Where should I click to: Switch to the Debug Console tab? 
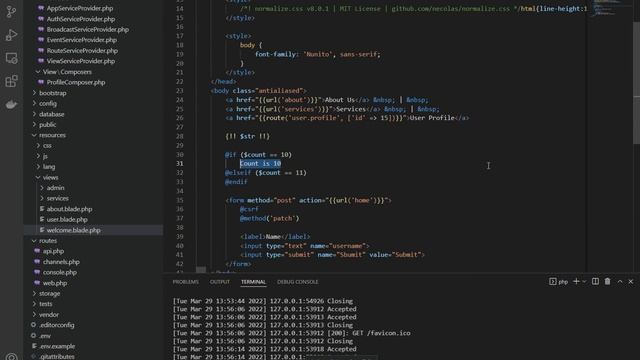coord(298,282)
